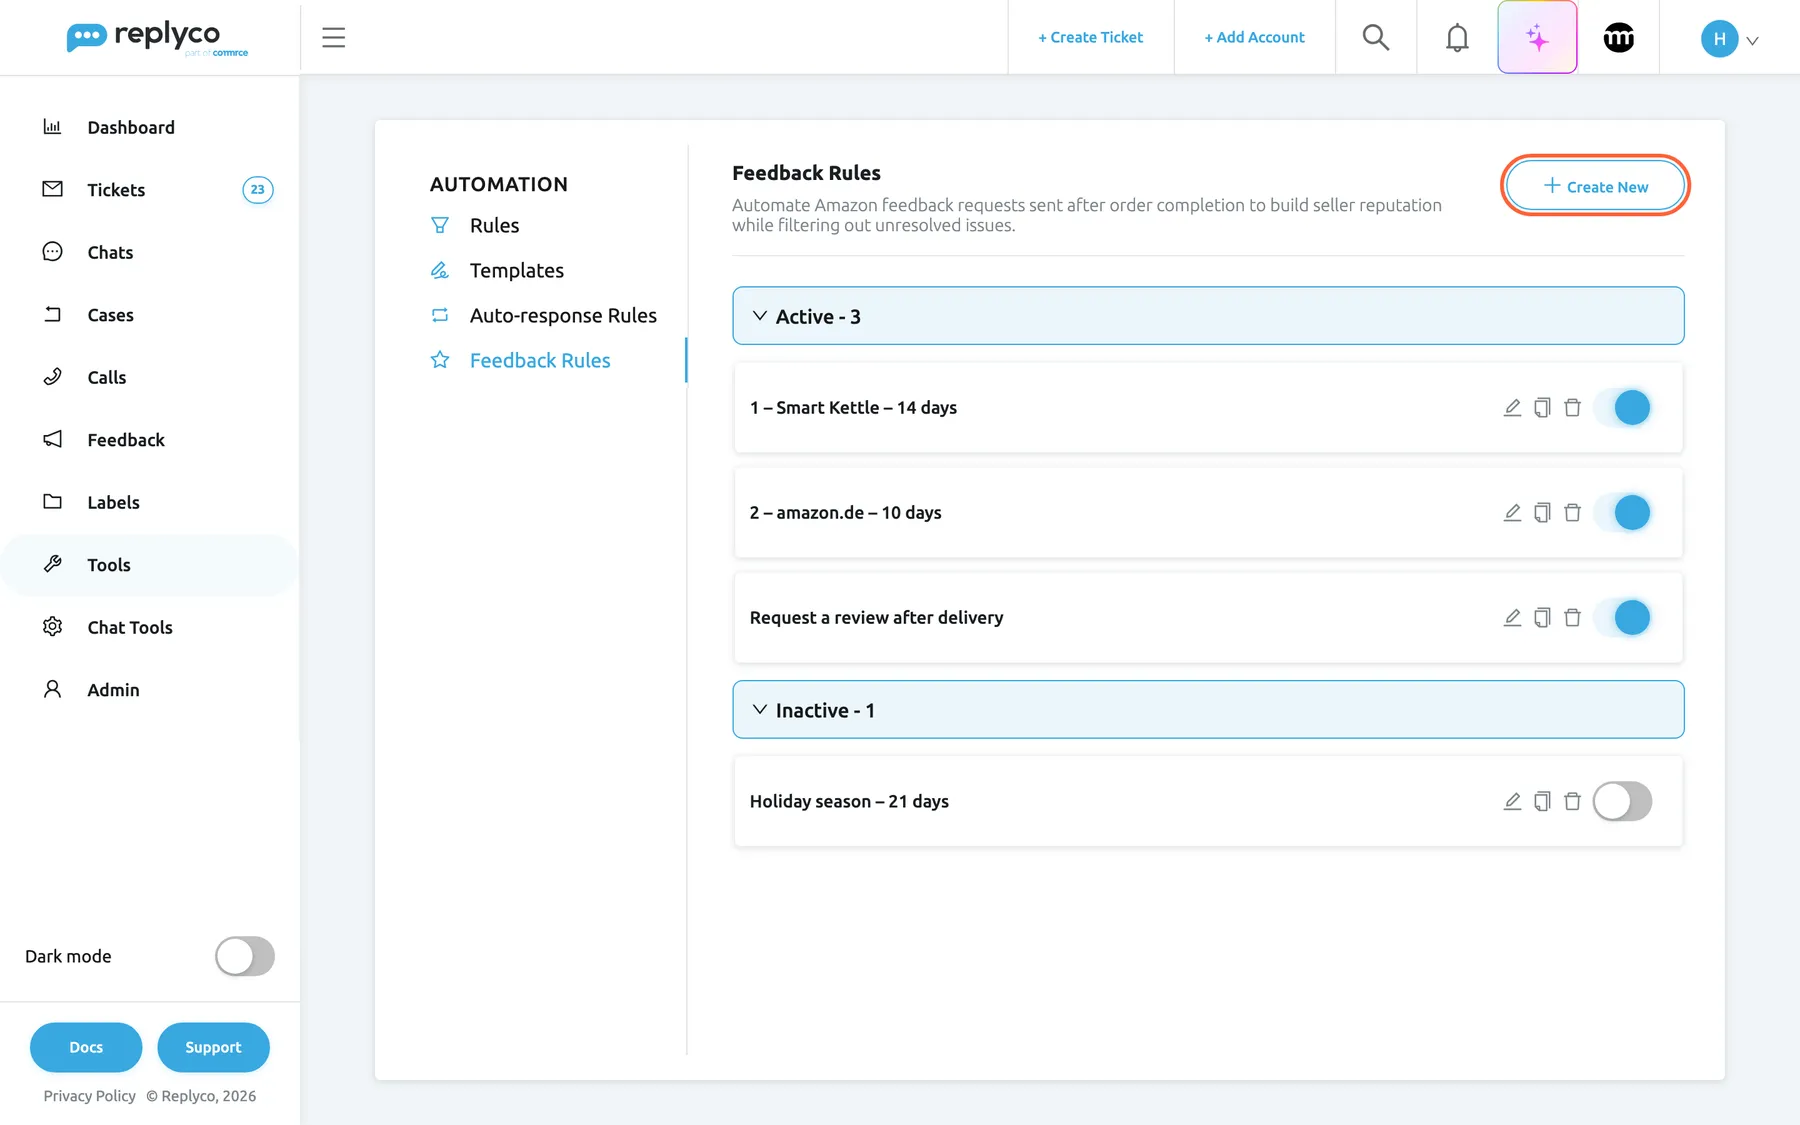Select Feedback Rules menu item
Image resolution: width=1800 pixels, height=1125 pixels.
(540, 361)
